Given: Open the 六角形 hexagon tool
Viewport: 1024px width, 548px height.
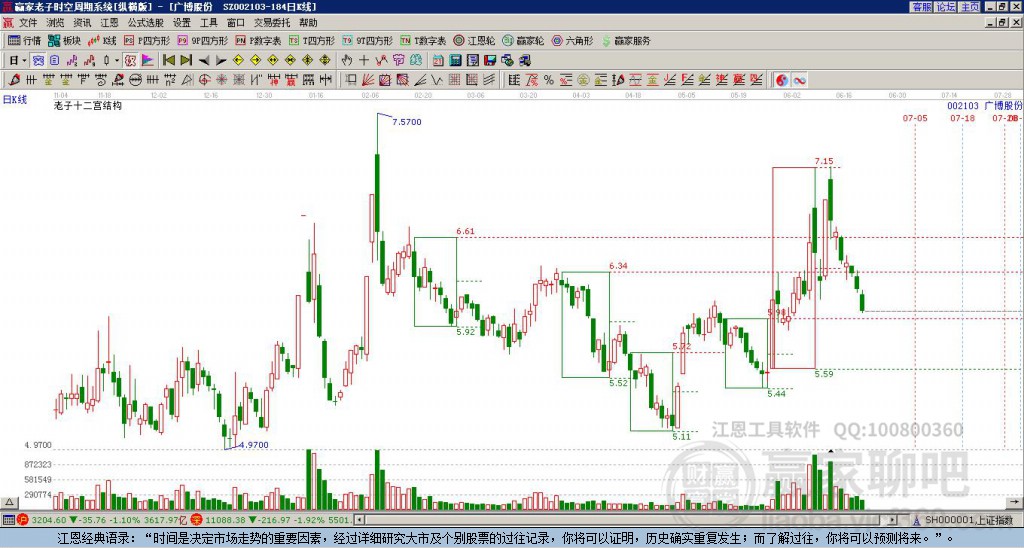Looking at the screenshot, I should pyautogui.click(x=572, y=40).
